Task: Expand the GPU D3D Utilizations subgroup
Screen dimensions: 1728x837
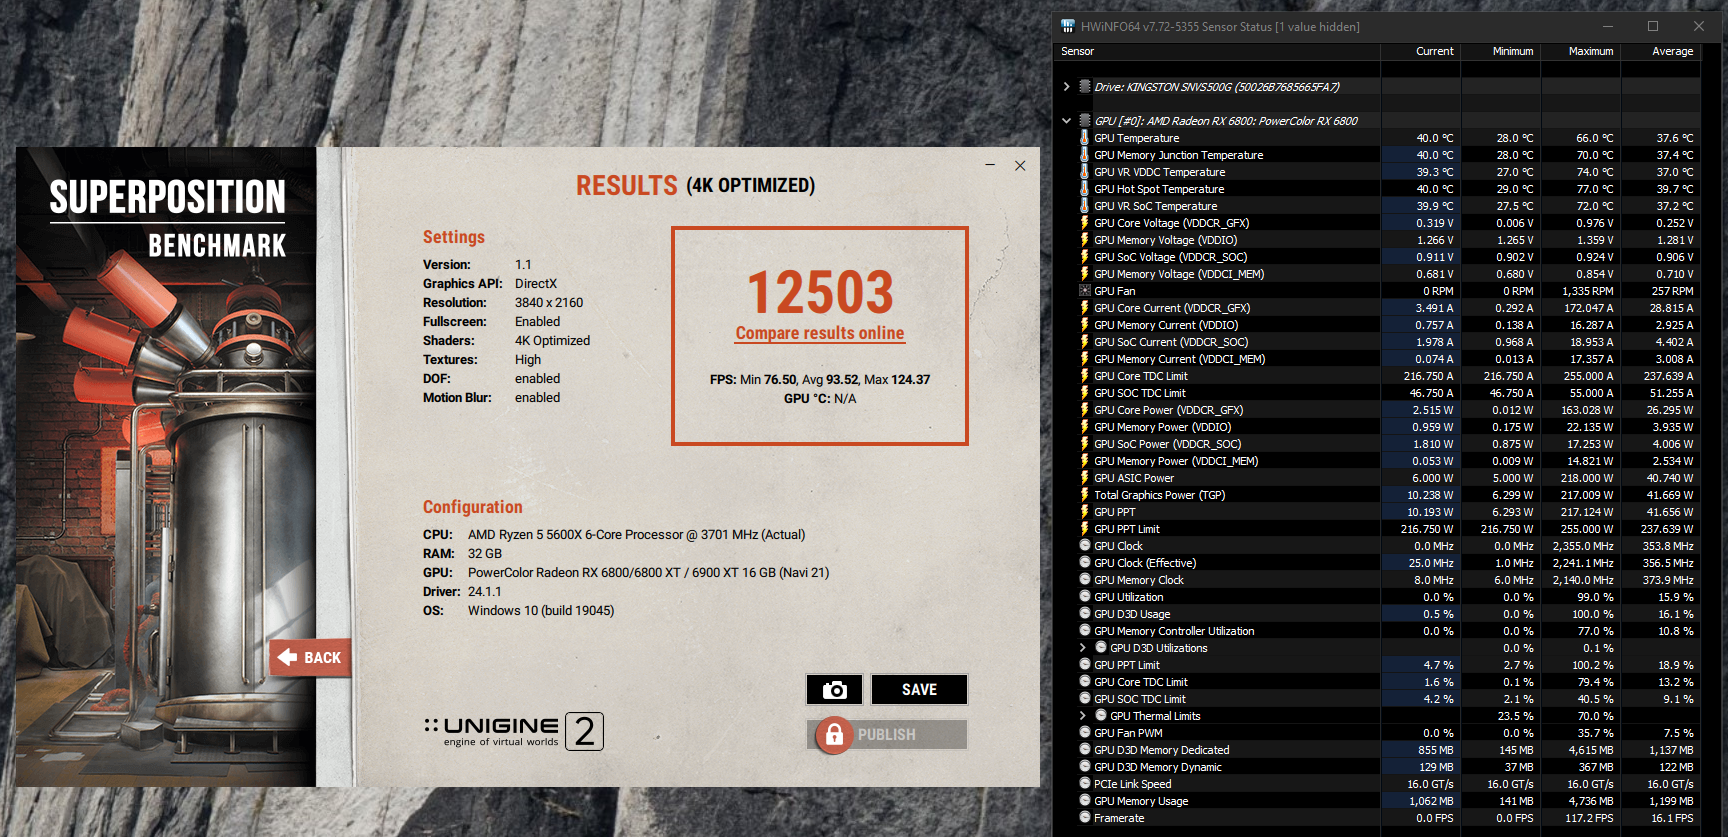Action: [1082, 648]
